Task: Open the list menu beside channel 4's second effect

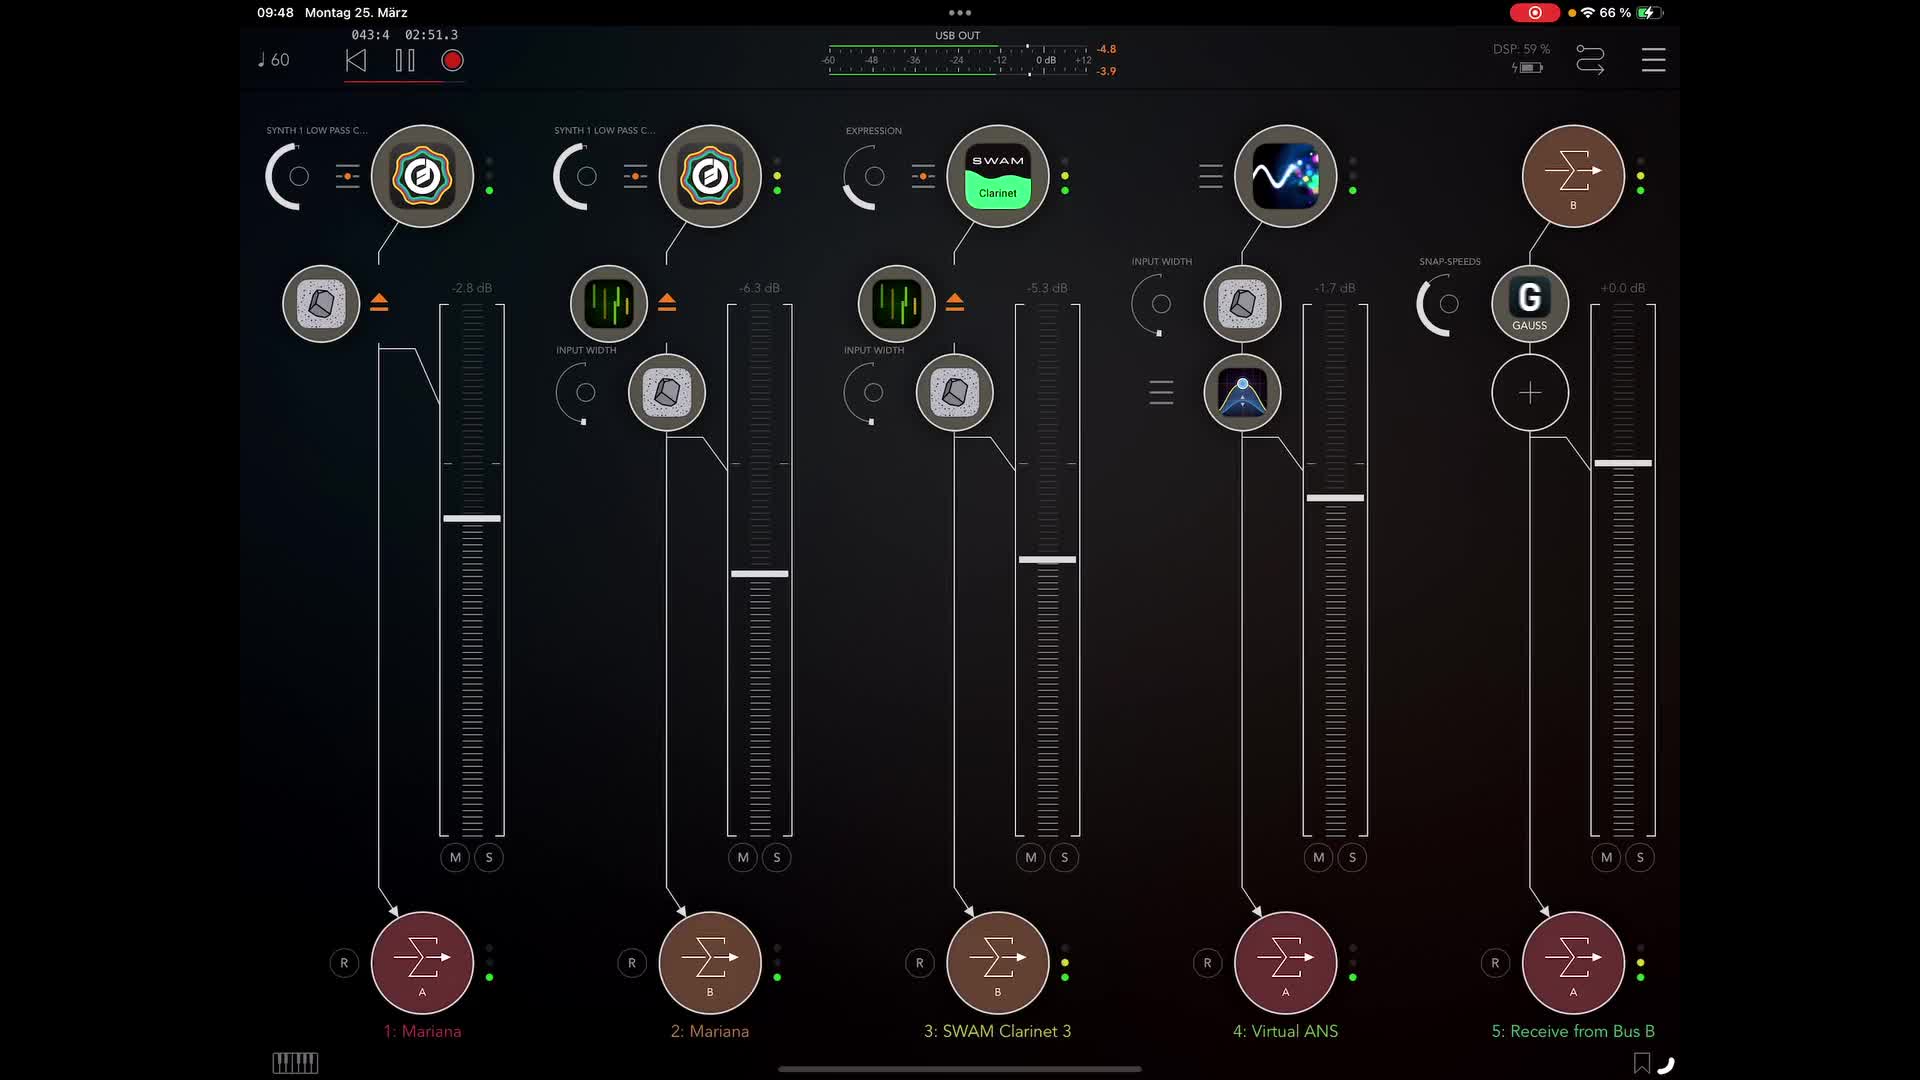Action: pyautogui.click(x=1161, y=393)
